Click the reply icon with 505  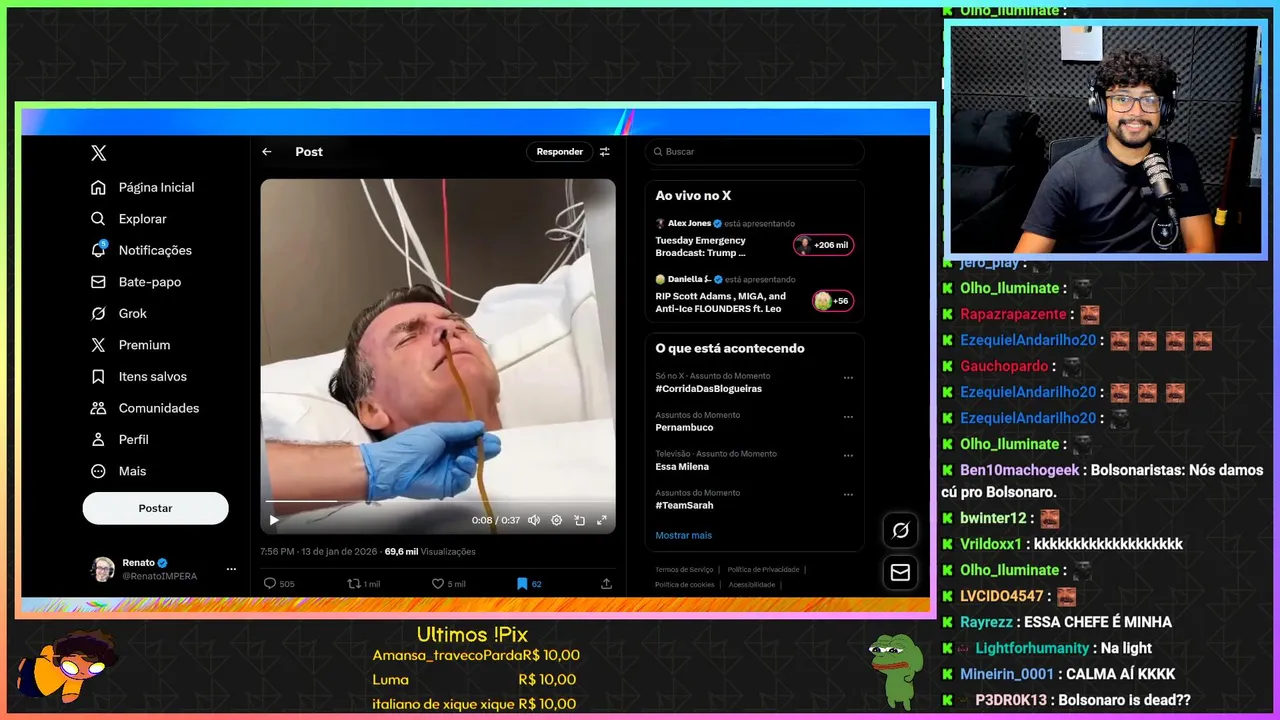(x=270, y=584)
